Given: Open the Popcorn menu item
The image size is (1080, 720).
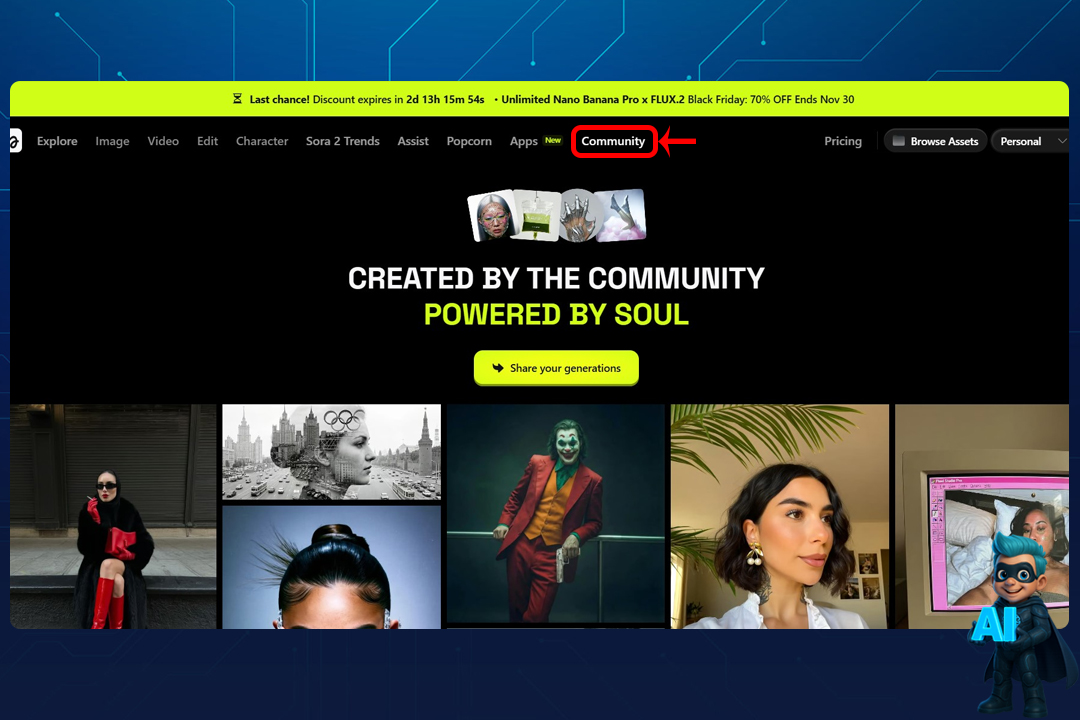Looking at the screenshot, I should pos(469,141).
